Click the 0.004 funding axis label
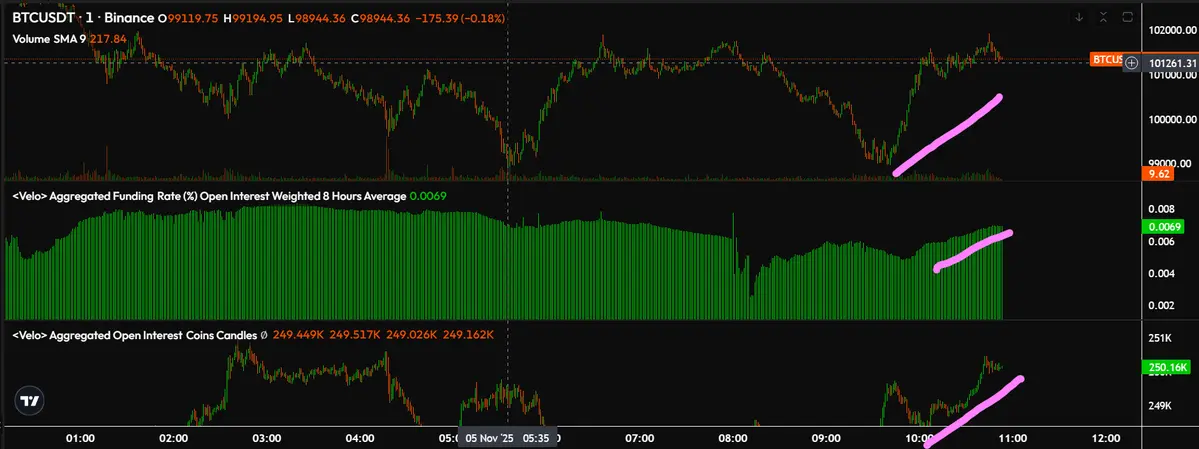This screenshot has width=1199, height=449. pyautogui.click(x=1162, y=273)
